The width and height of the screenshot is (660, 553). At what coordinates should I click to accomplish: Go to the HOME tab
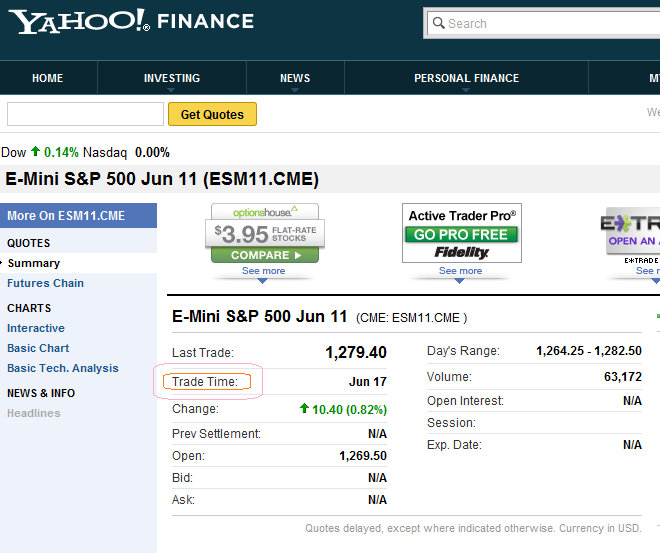[x=47, y=79]
